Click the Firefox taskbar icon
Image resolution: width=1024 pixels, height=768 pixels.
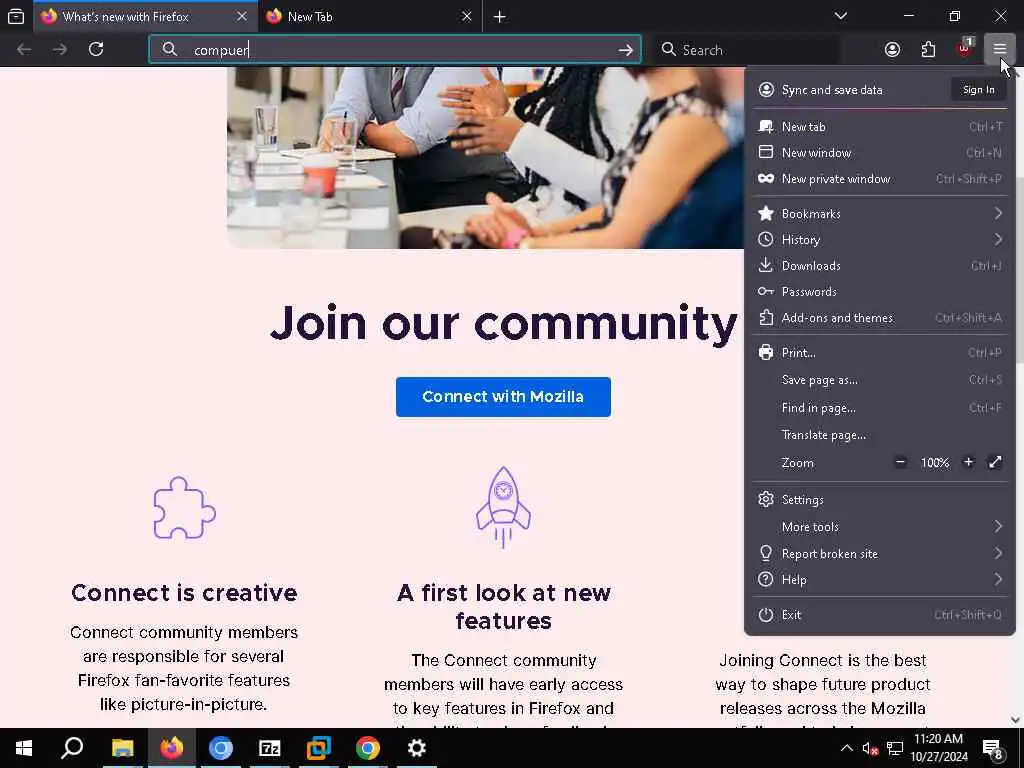[x=172, y=748]
